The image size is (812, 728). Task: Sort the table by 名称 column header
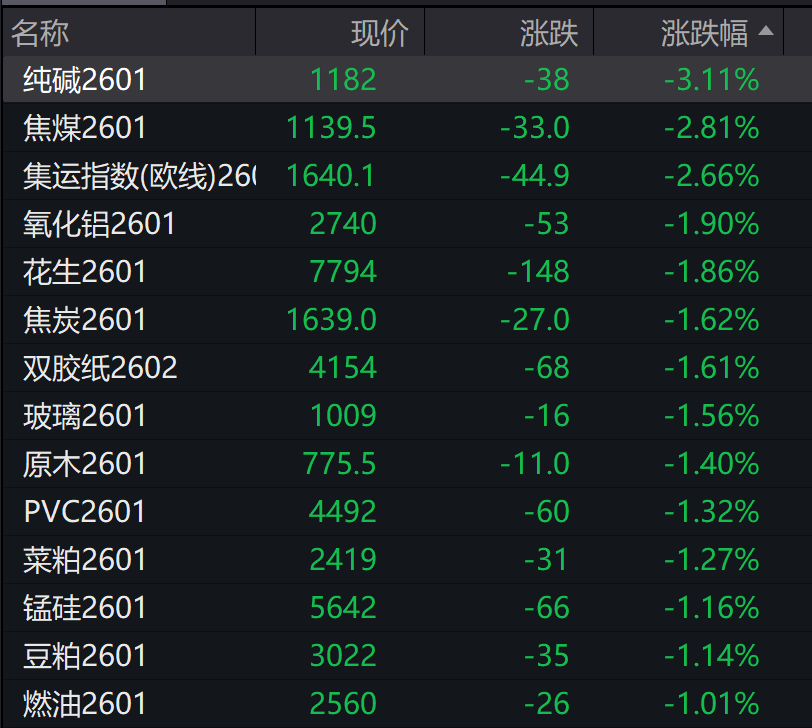tap(40, 33)
